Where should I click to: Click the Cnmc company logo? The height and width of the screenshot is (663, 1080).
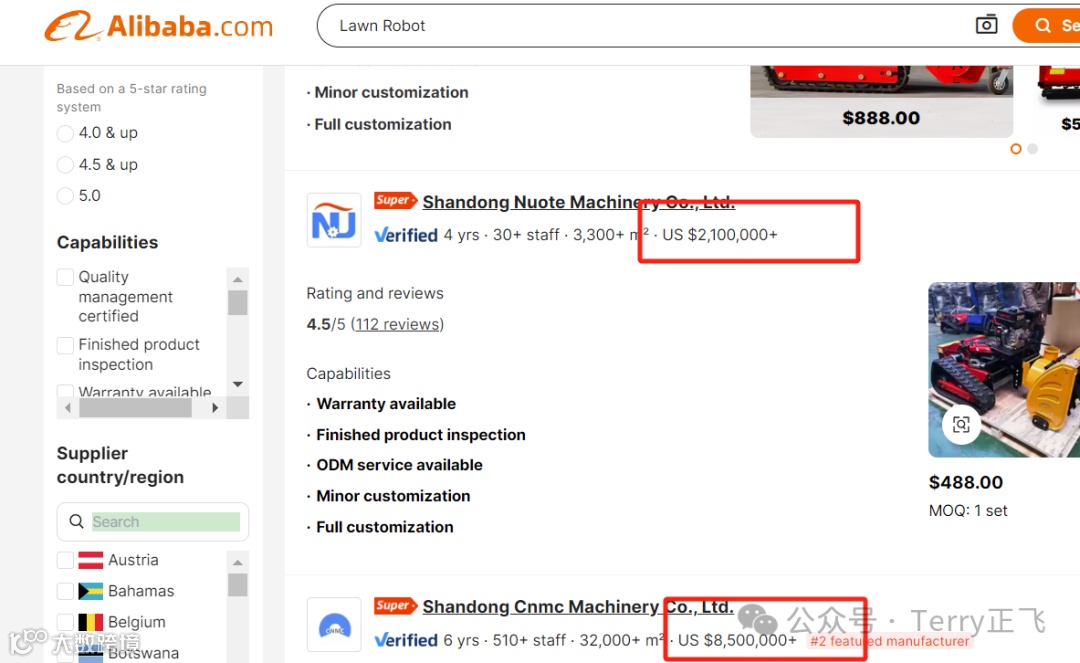coord(334,625)
